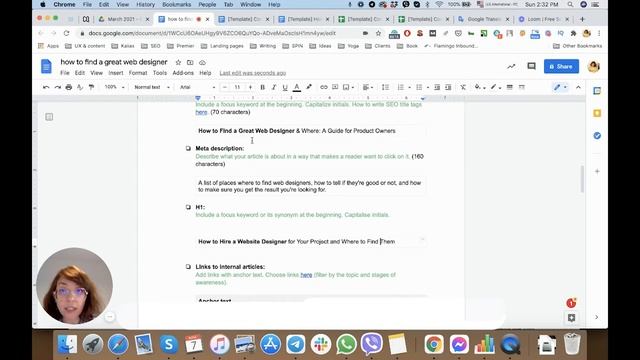Screen dimensions: 640x360
Task: Open the cell background color picker
Action: 480,87
